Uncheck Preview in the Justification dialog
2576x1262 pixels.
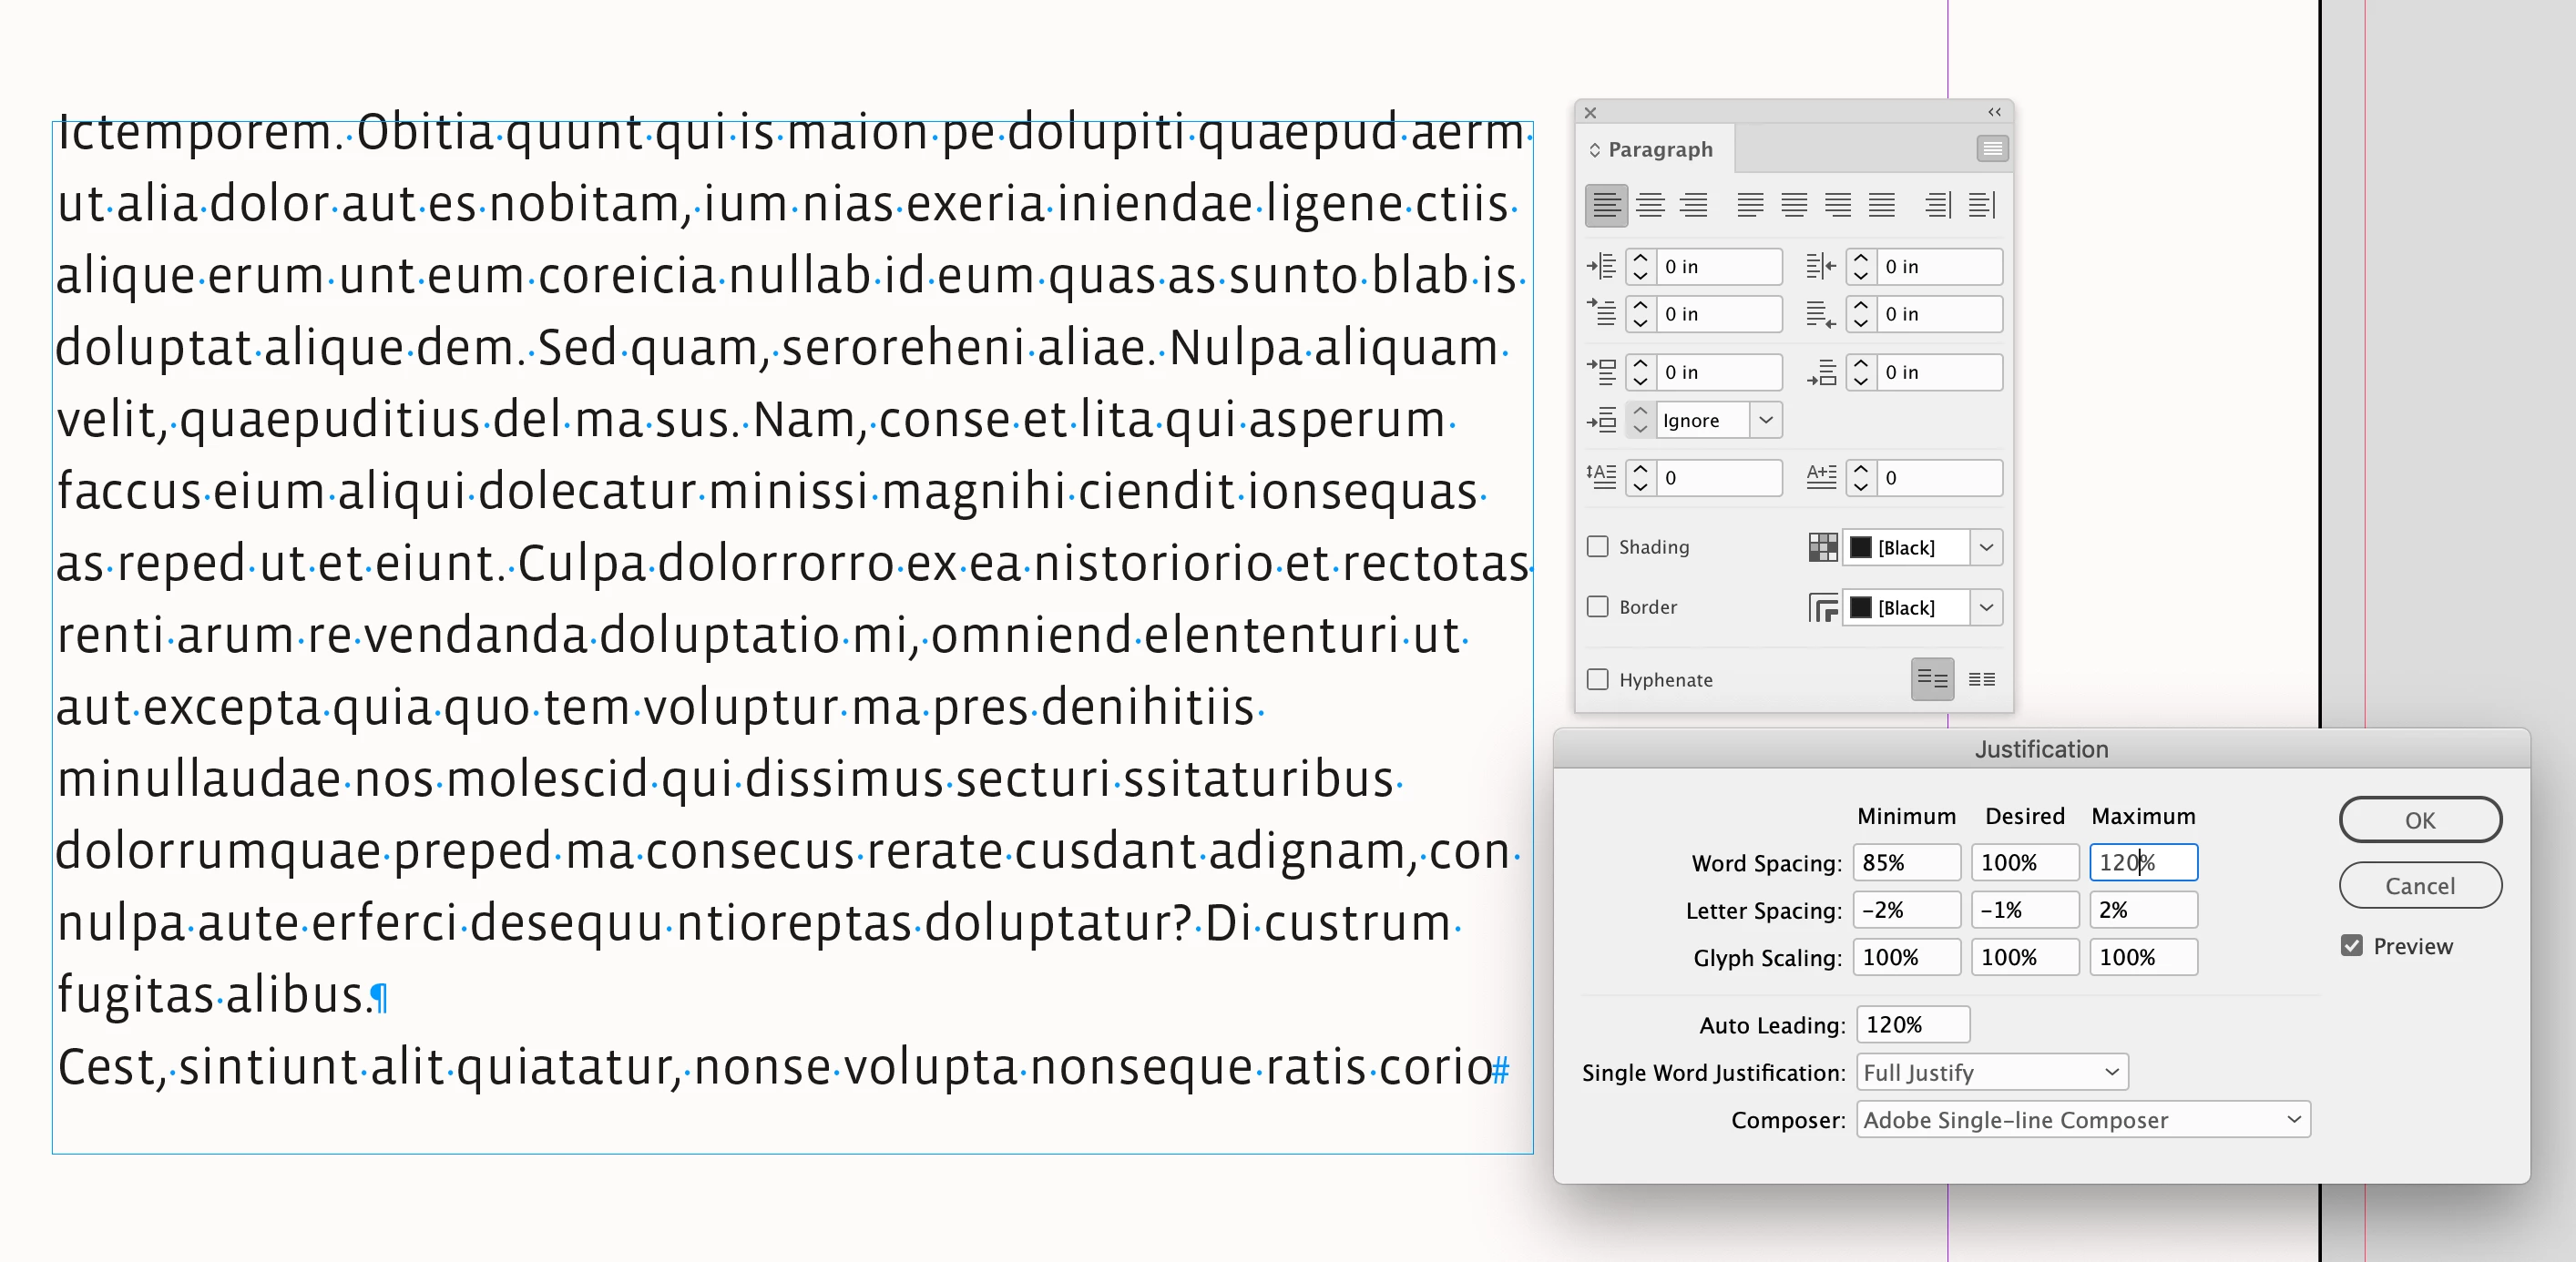pyautogui.click(x=2351, y=946)
